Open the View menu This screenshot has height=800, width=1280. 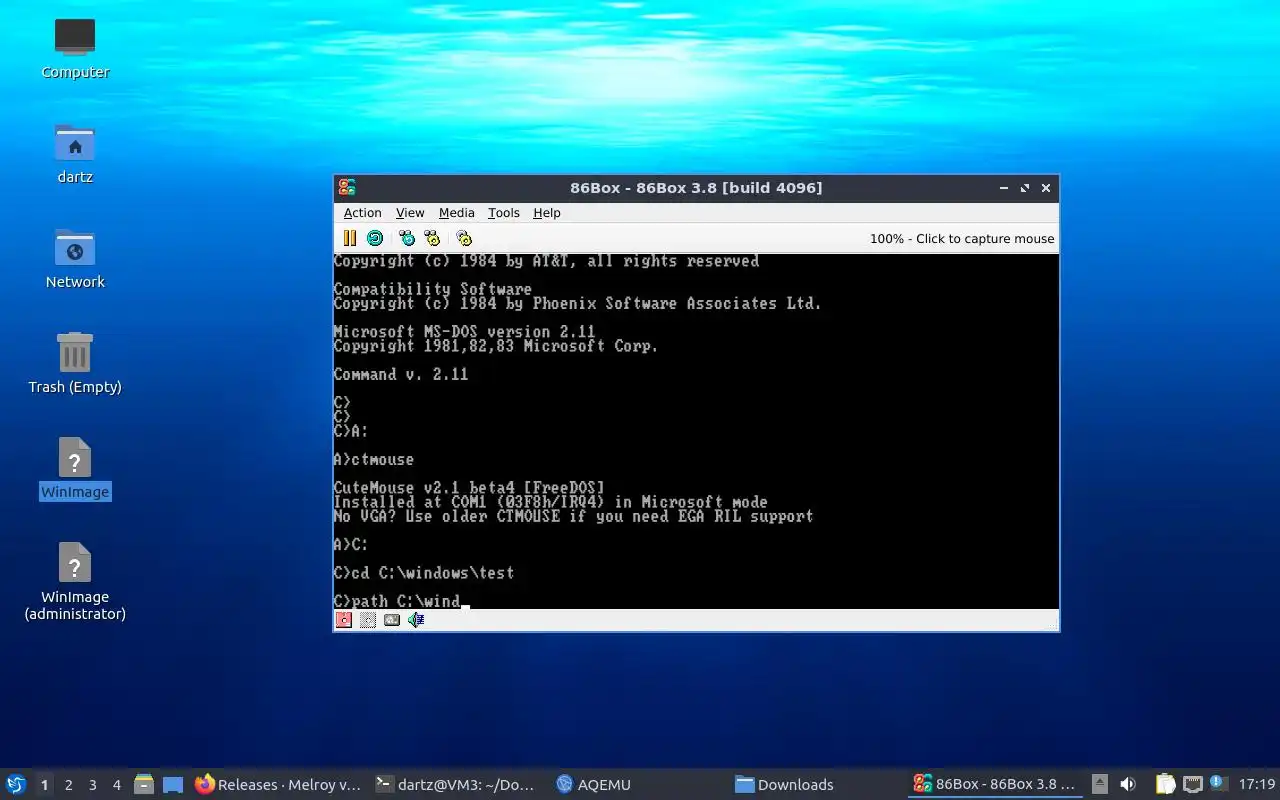click(x=410, y=213)
